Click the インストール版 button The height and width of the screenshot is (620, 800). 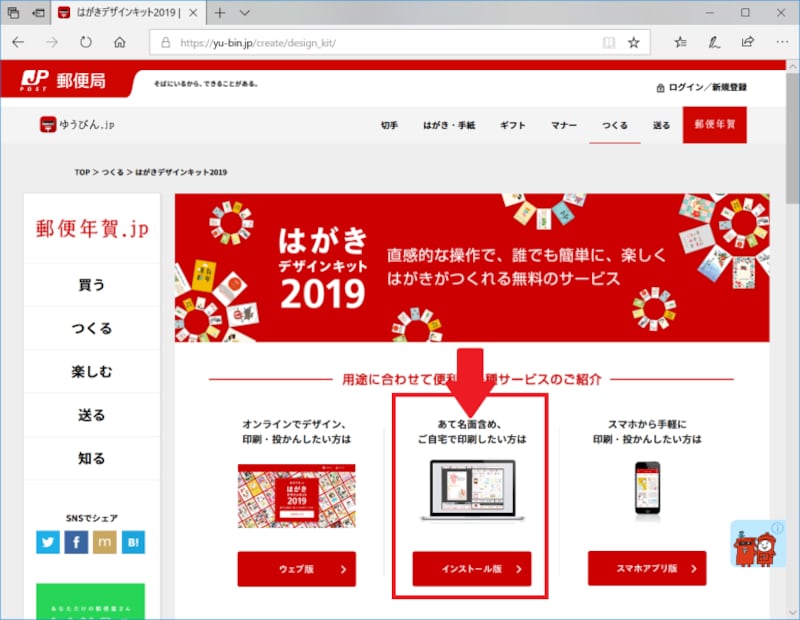click(470, 568)
